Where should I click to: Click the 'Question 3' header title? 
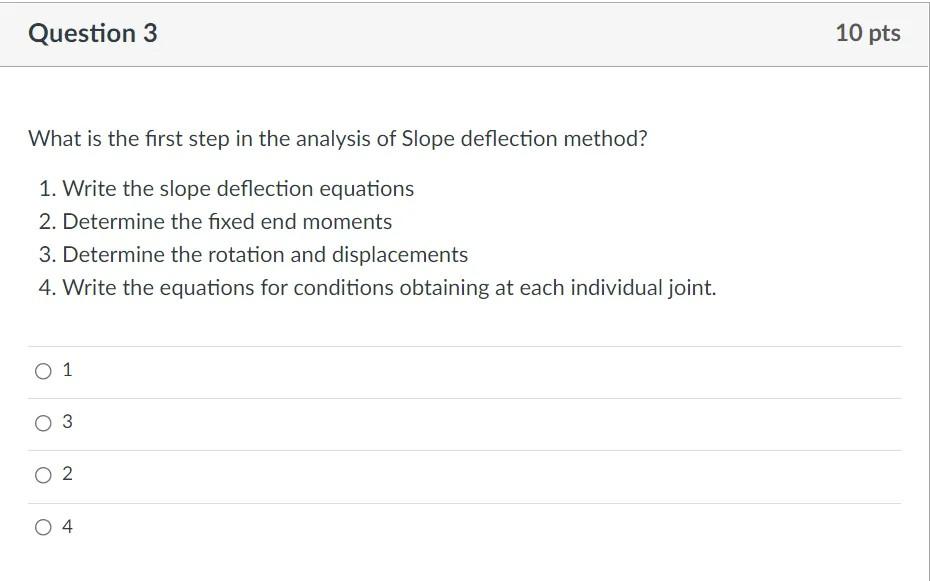pos(93,33)
